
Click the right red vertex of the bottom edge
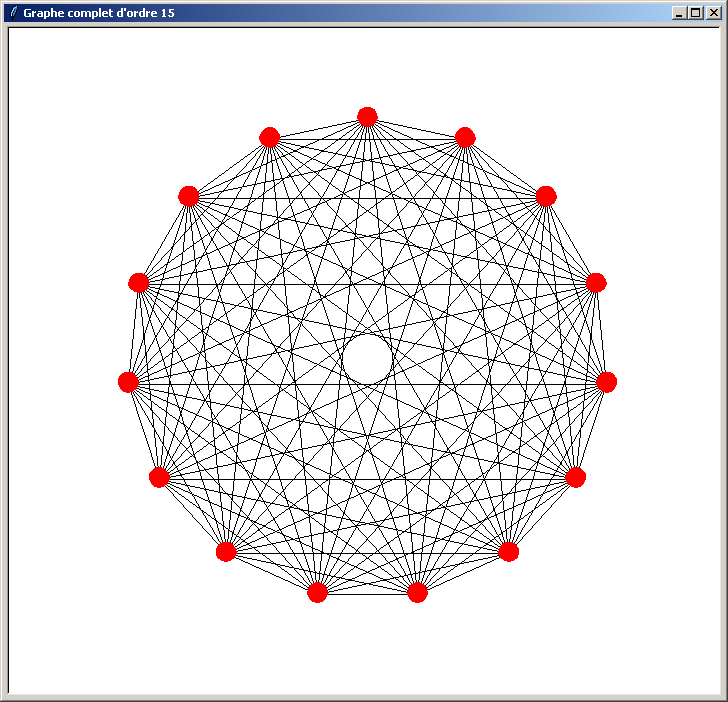[417, 592]
